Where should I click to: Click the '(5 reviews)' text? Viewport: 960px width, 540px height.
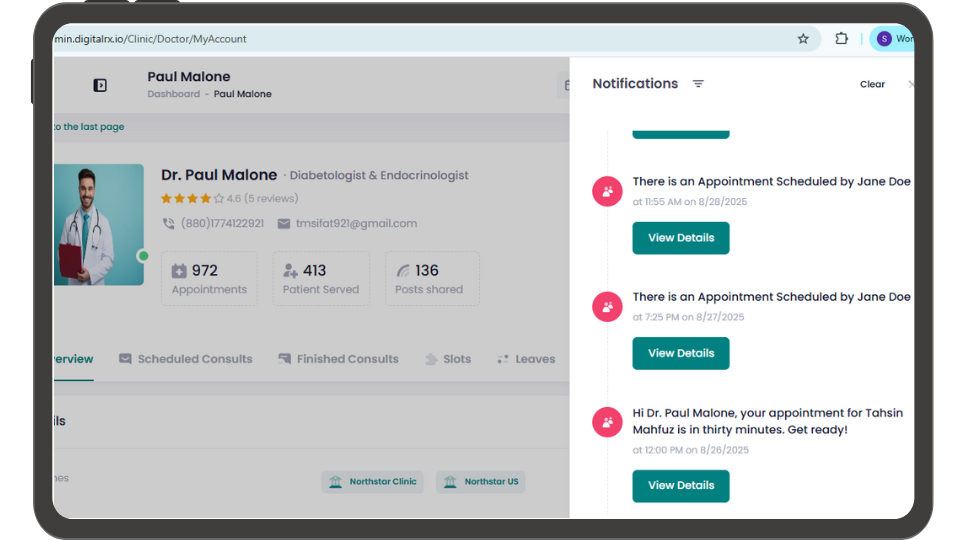[x=271, y=198]
